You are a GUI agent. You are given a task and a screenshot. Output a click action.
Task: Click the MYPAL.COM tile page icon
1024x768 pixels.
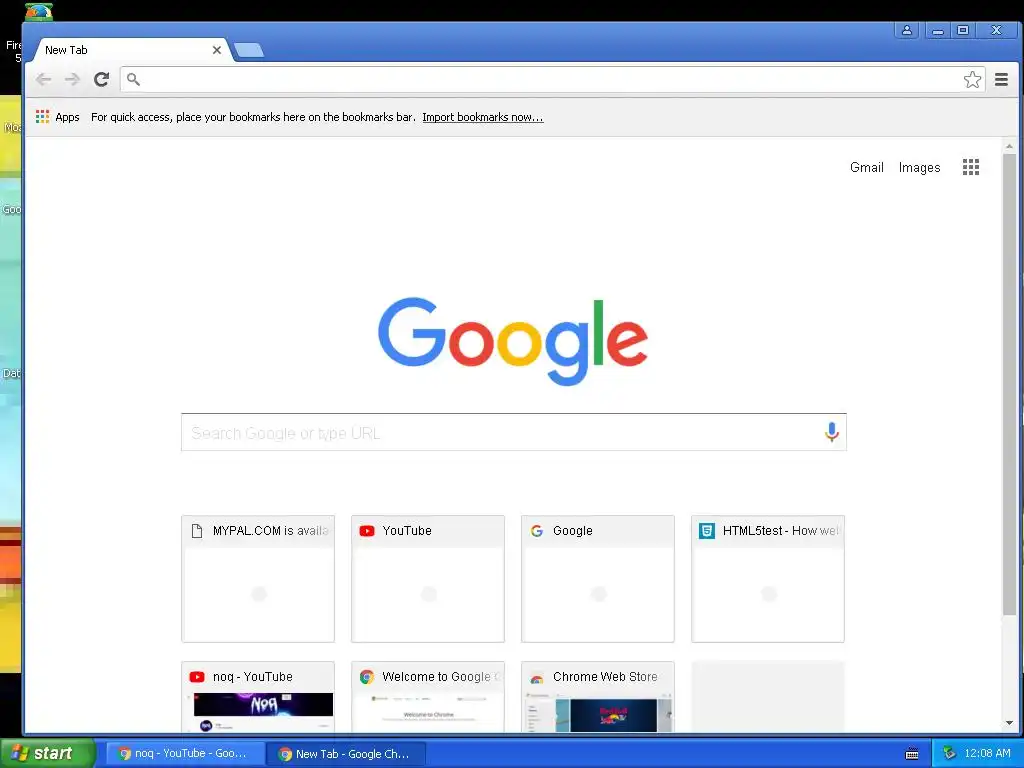197,531
